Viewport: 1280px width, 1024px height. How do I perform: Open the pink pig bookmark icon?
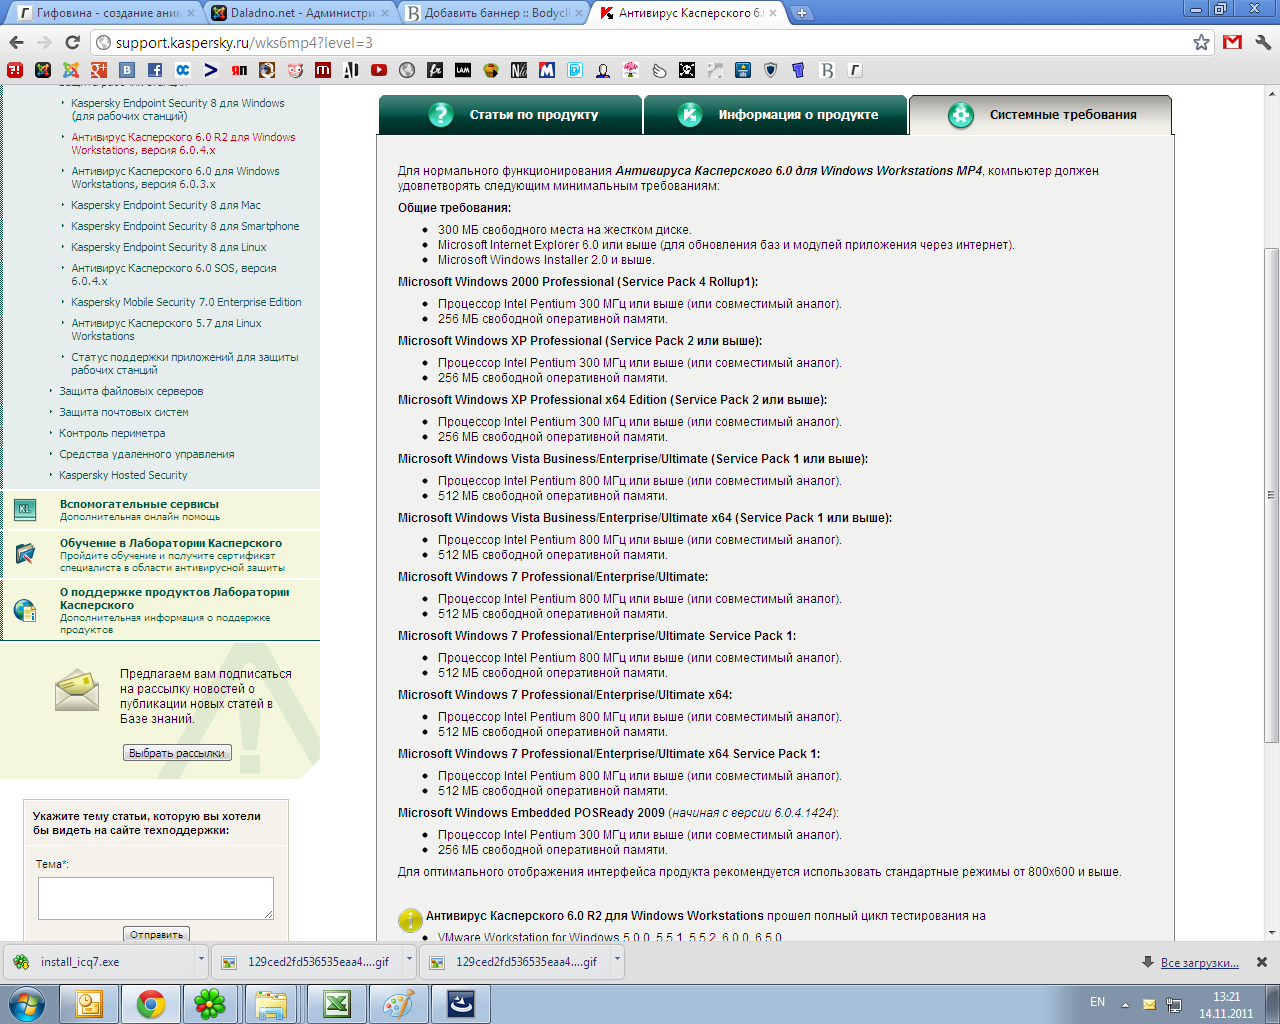click(295, 70)
